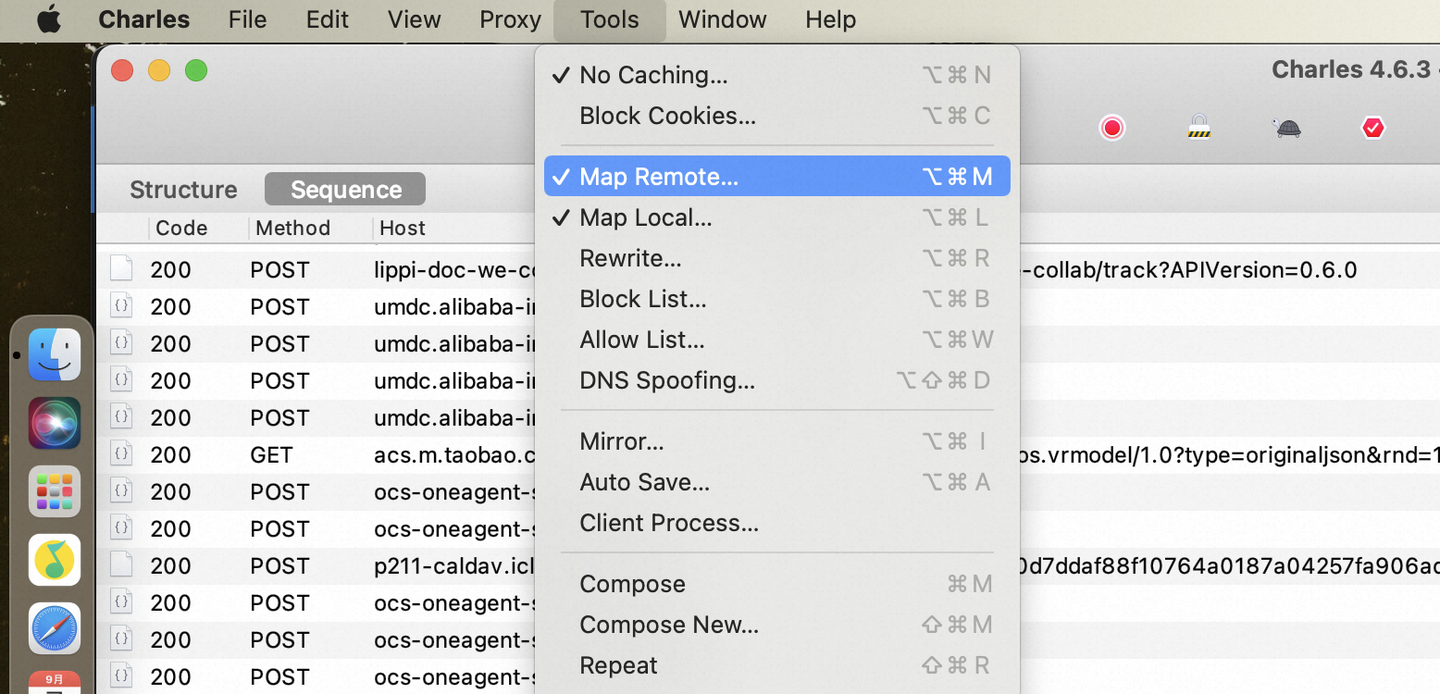This screenshot has width=1440, height=694.
Task: Toggle the checked Map Local option
Action: pyautogui.click(x=646, y=218)
